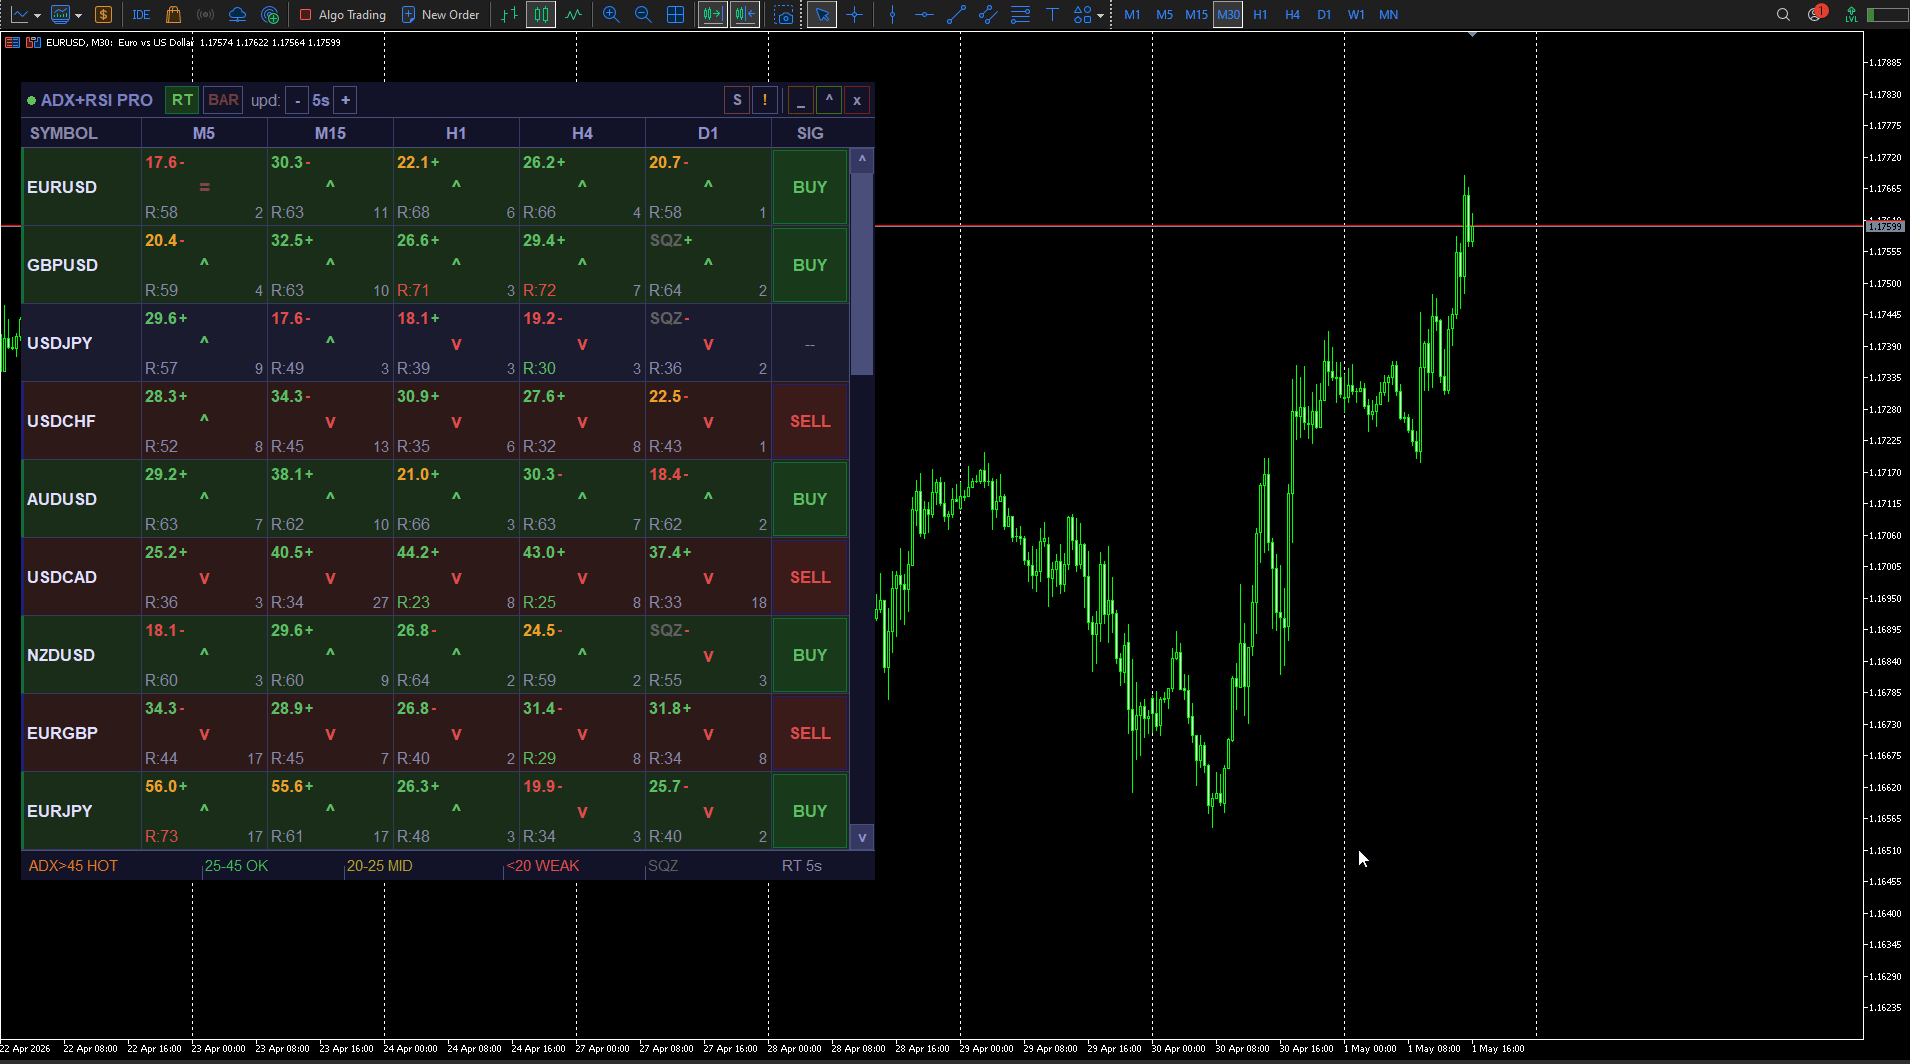Enable RT mode in ADX+RSI panel
1910x1064 pixels.
(182, 100)
